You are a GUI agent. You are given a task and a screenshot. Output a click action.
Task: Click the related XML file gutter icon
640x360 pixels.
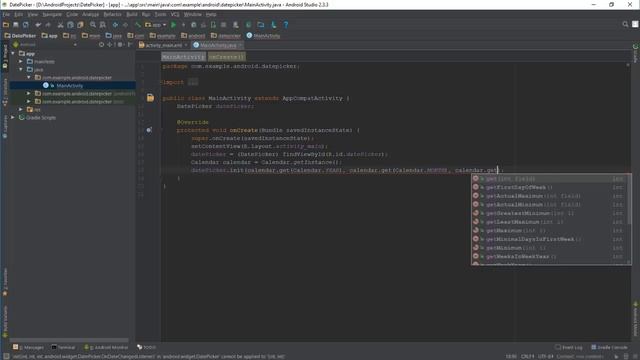150,98
